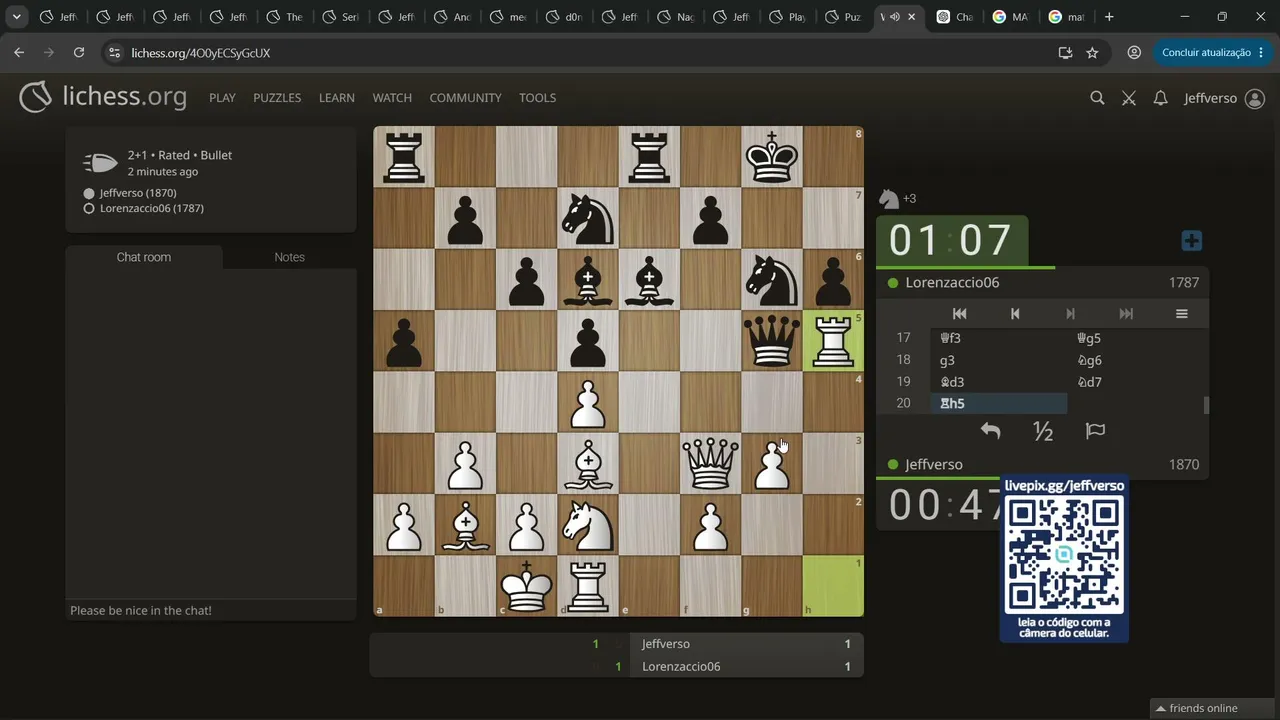Select move 18 Ng6 in list
The height and width of the screenshot is (720, 1280).
point(1135,360)
